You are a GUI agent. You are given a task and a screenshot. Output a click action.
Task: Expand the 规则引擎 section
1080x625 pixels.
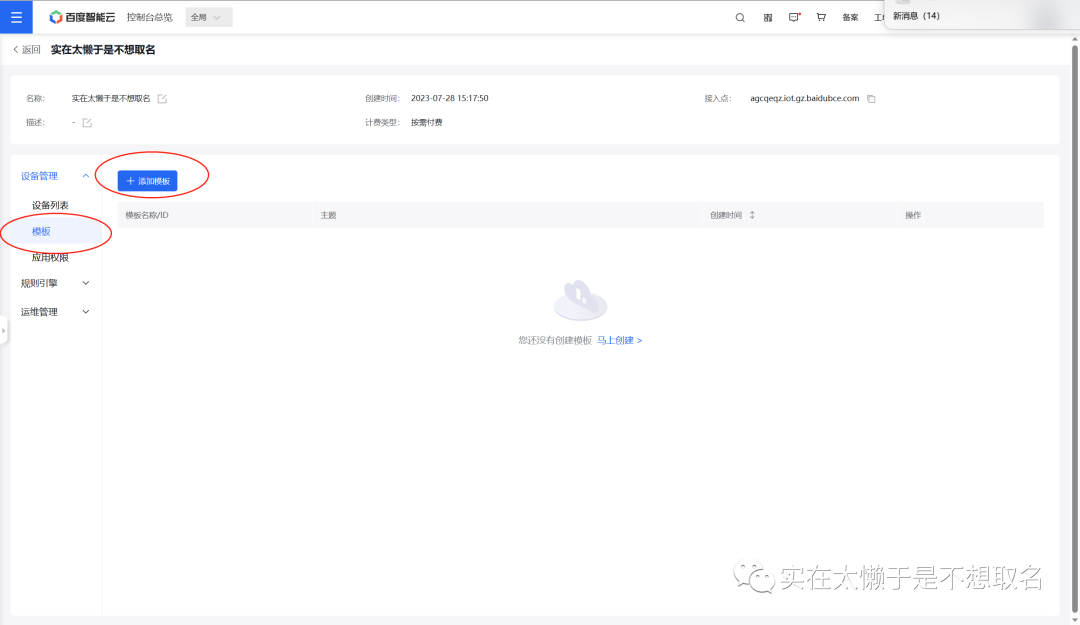85,283
